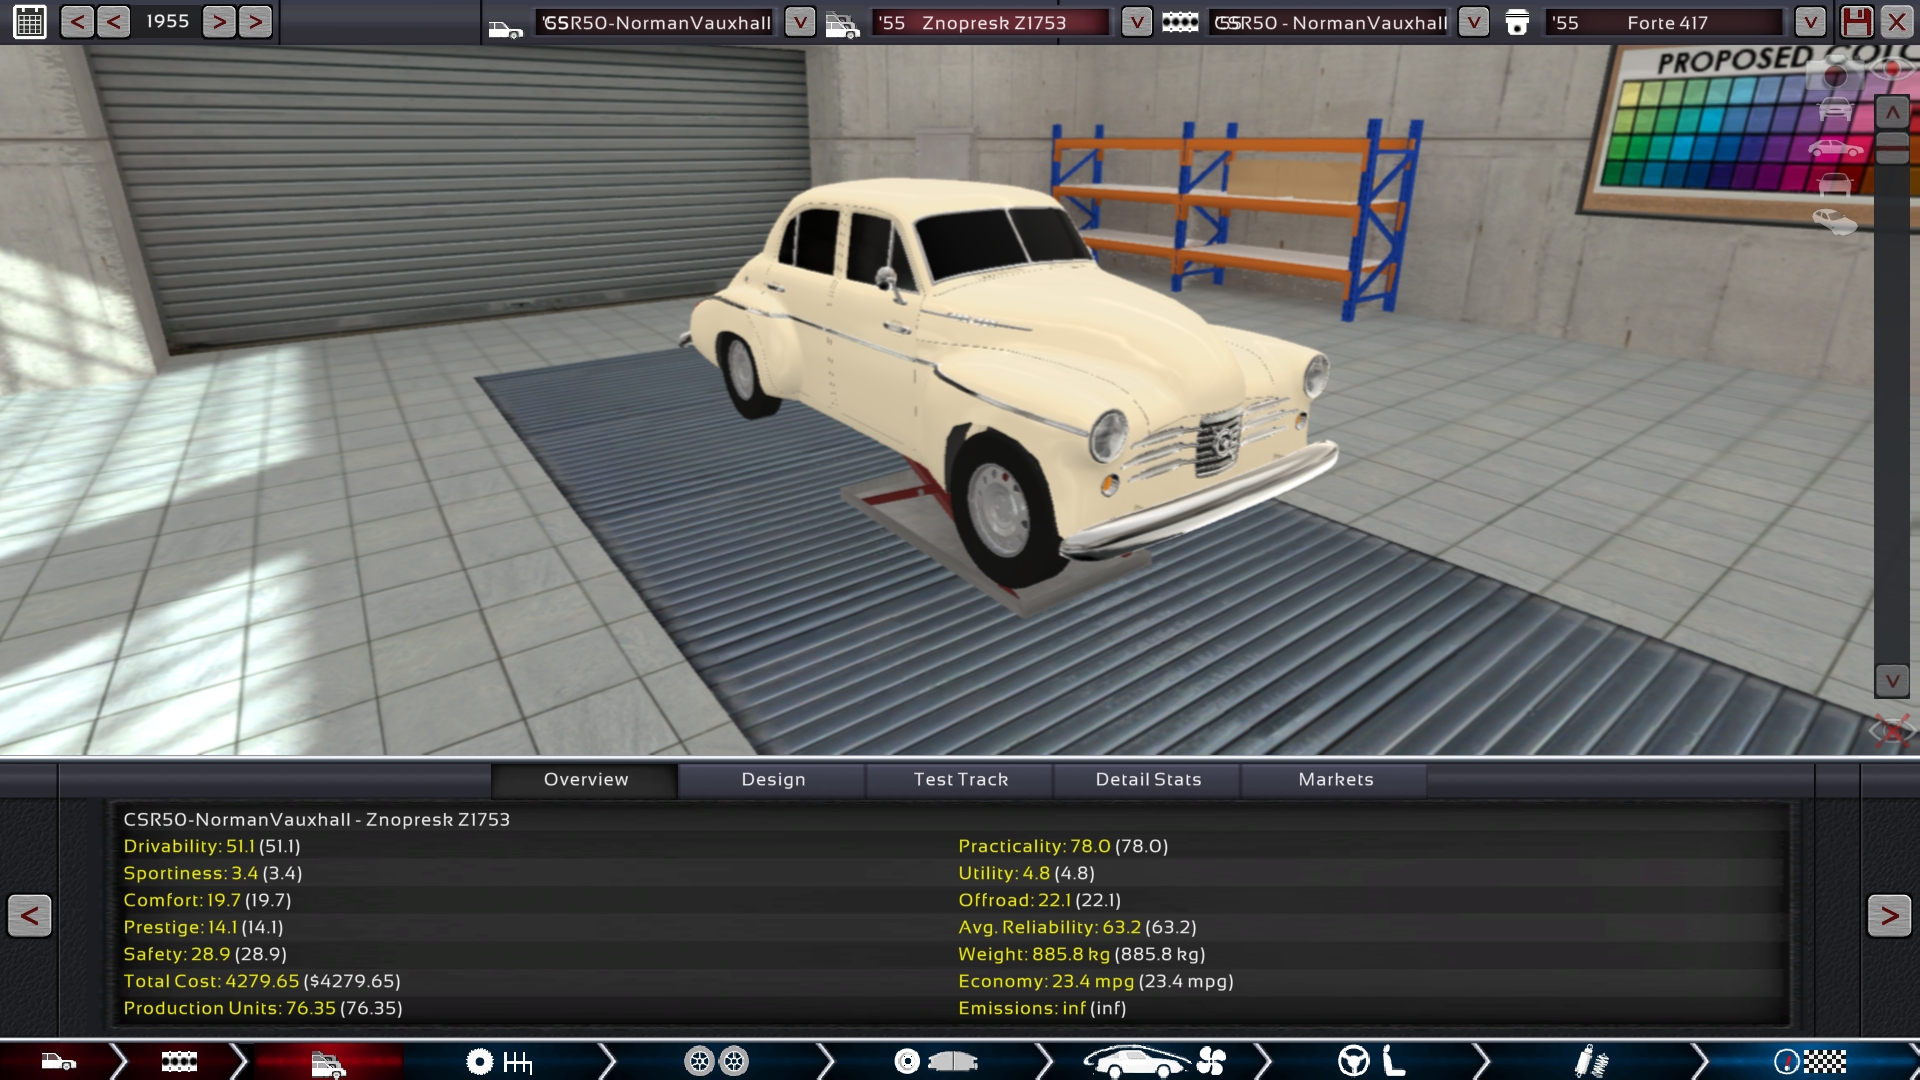Open the suspension spring section

(x=1590, y=1061)
